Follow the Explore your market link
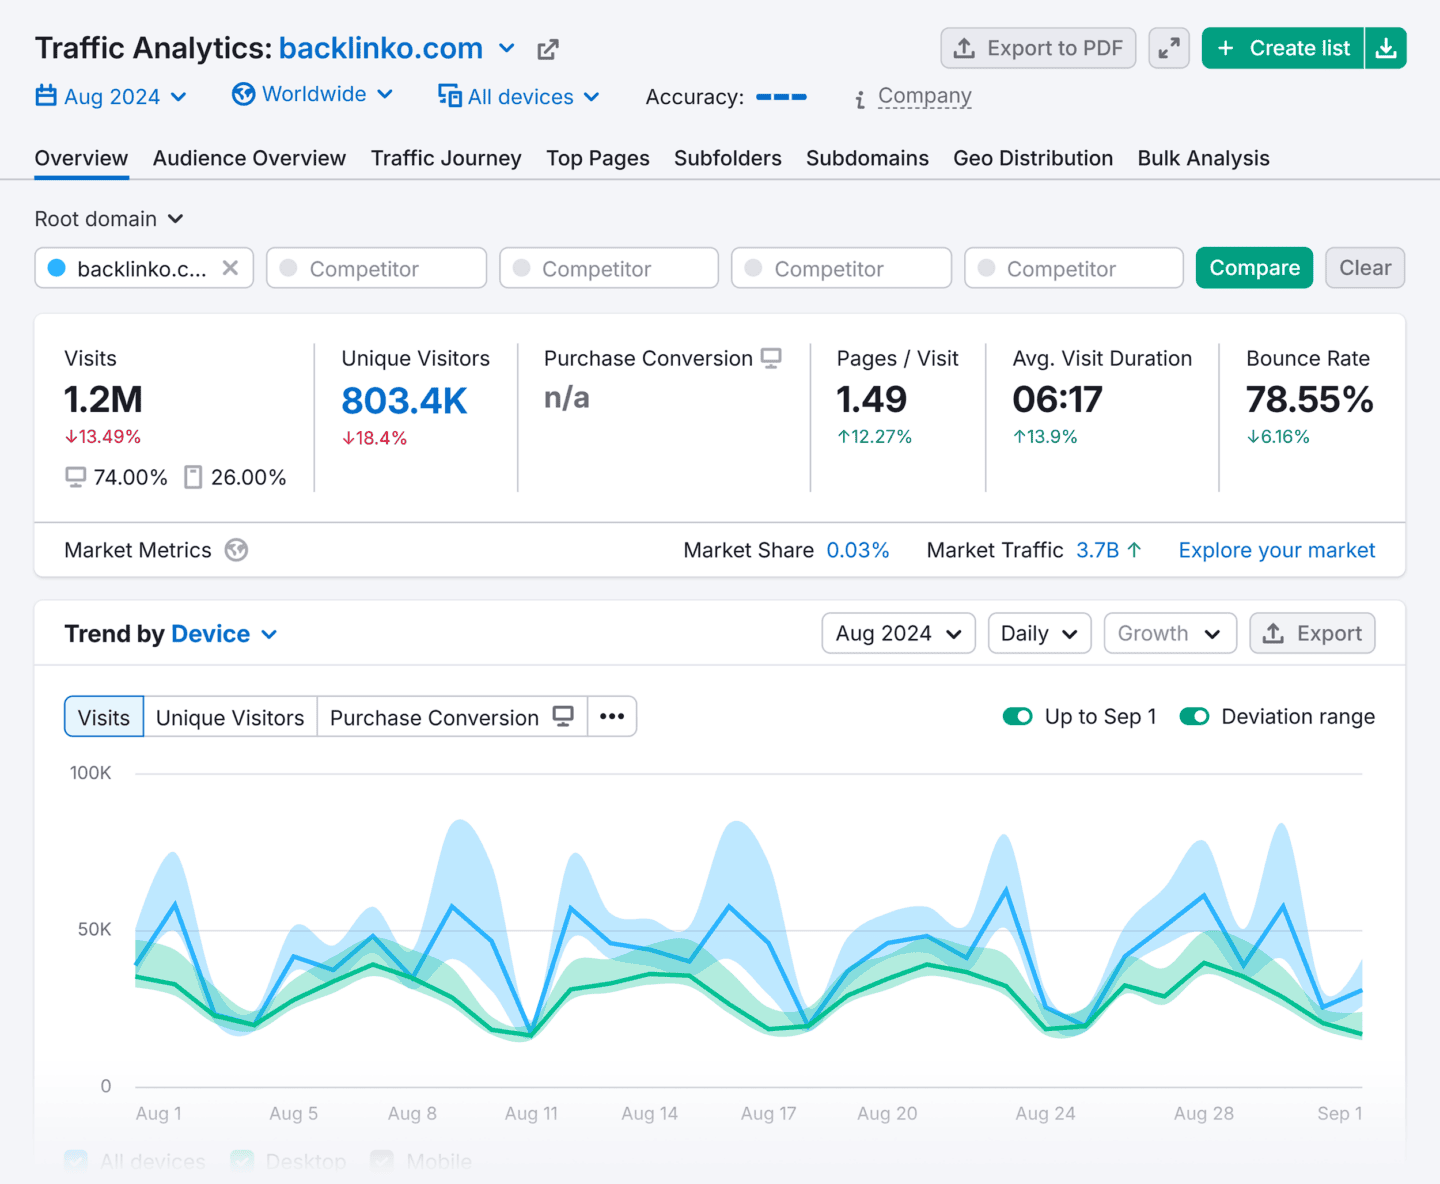 (x=1276, y=550)
